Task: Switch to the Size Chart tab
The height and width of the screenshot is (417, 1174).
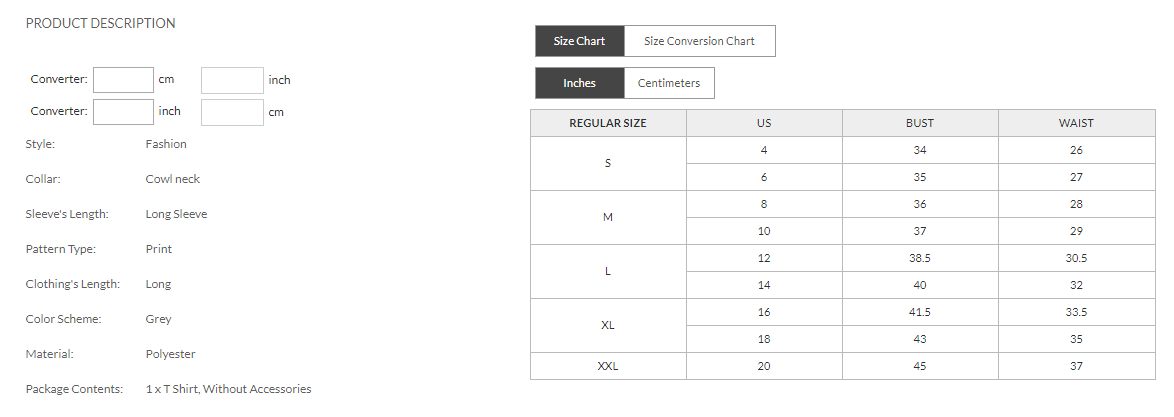Action: 579,41
